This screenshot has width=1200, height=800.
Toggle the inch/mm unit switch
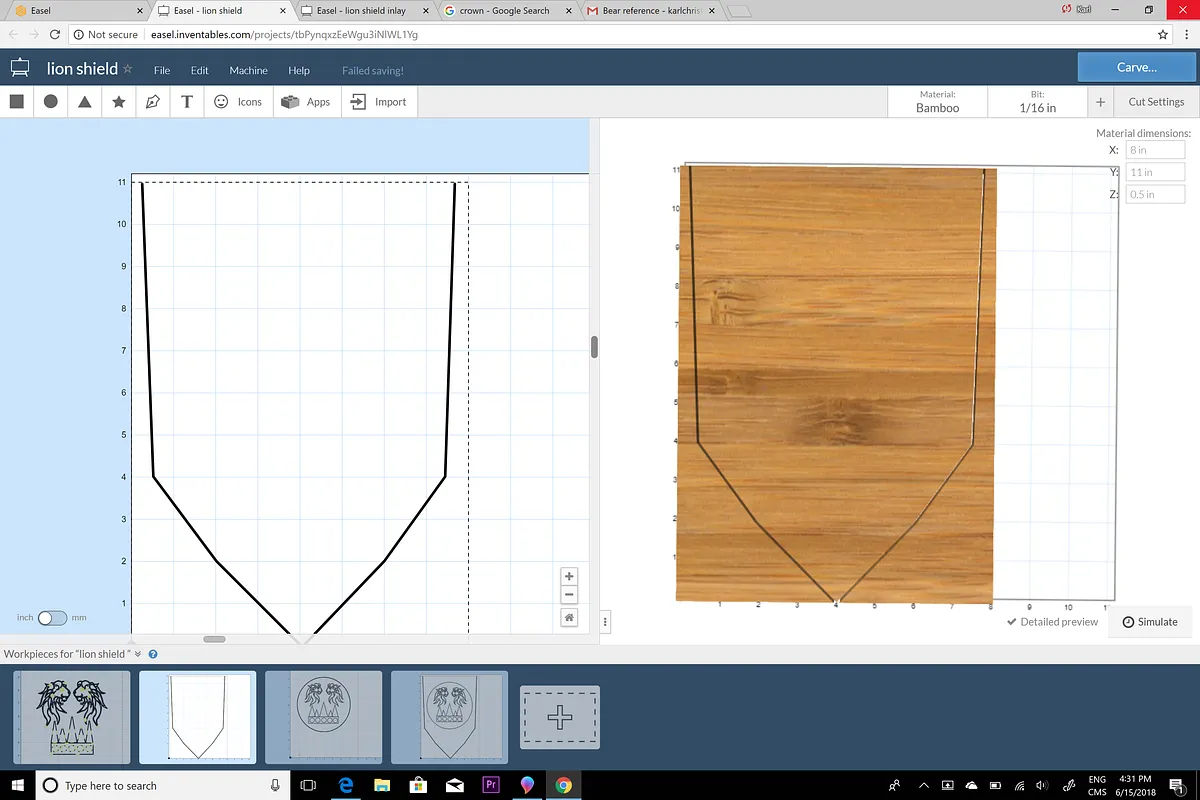[x=52, y=618]
